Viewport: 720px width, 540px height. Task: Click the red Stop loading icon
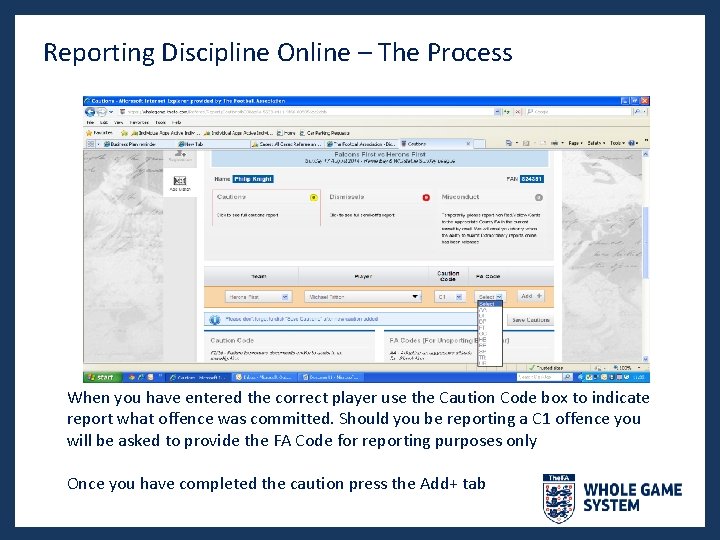pyautogui.click(x=518, y=112)
